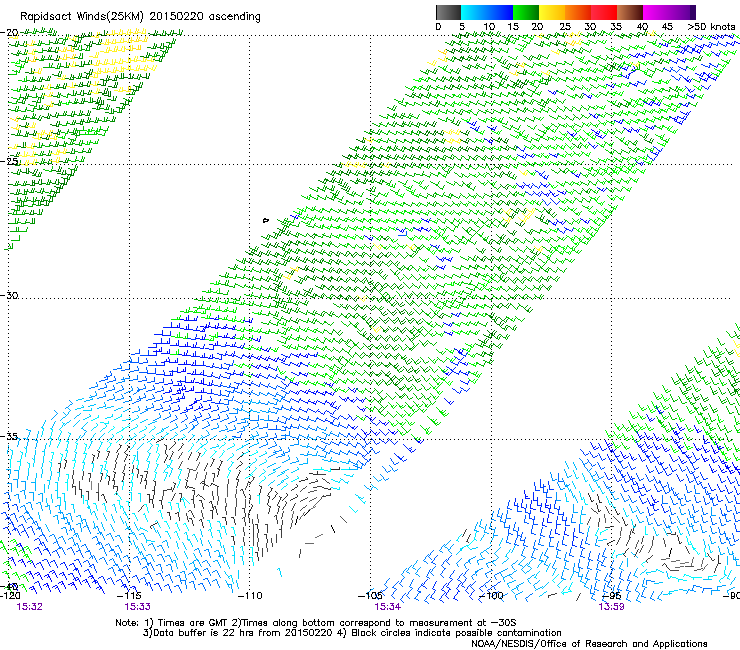Click the latitude label -20
The height and width of the screenshot is (650, 740).
point(9,33)
